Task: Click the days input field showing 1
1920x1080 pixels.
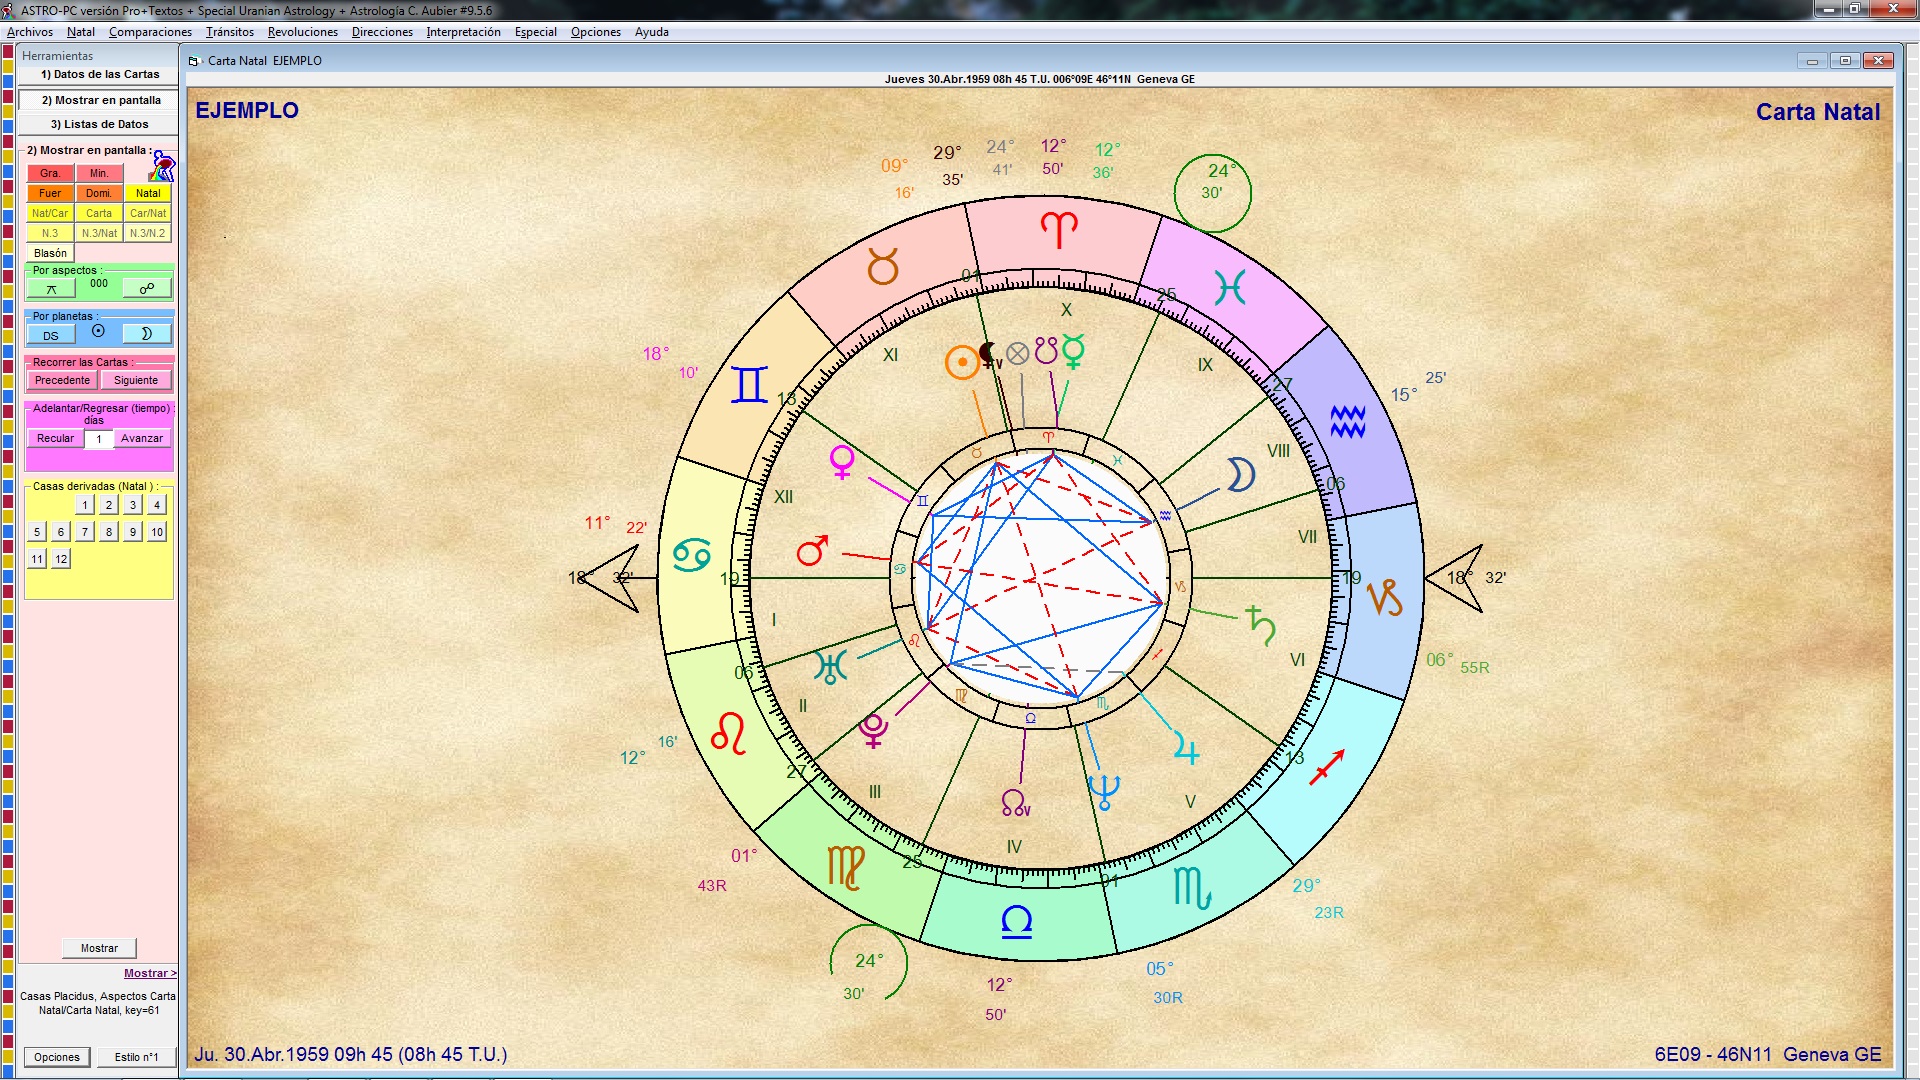Action: (99, 439)
